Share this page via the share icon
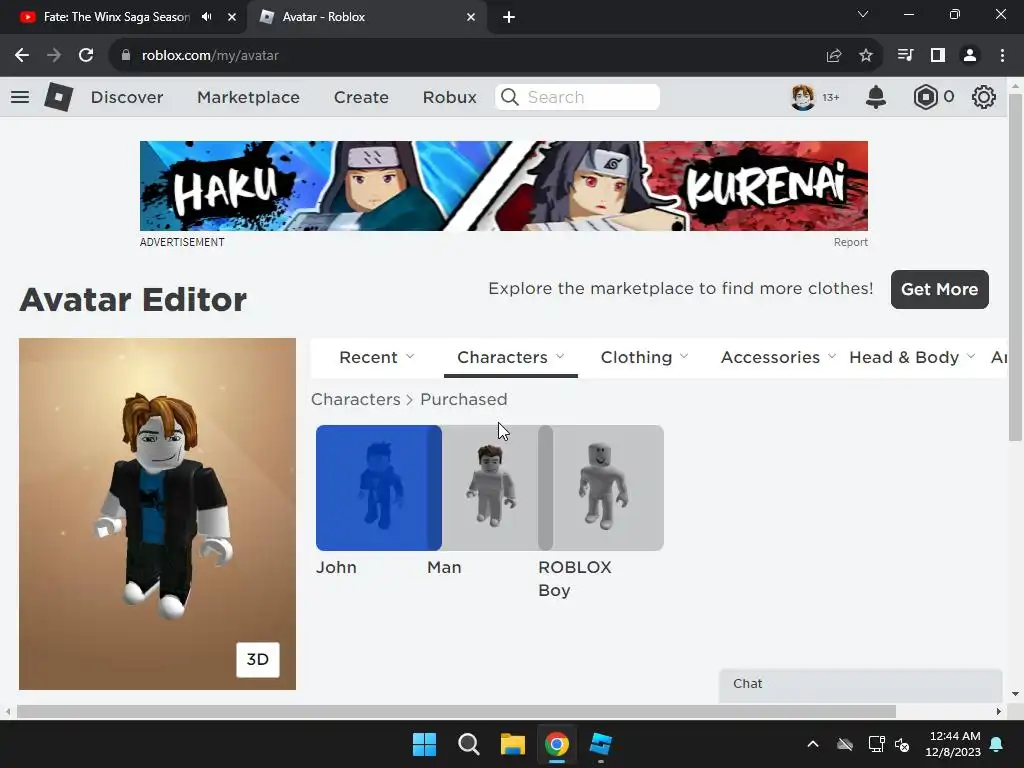 (x=834, y=56)
